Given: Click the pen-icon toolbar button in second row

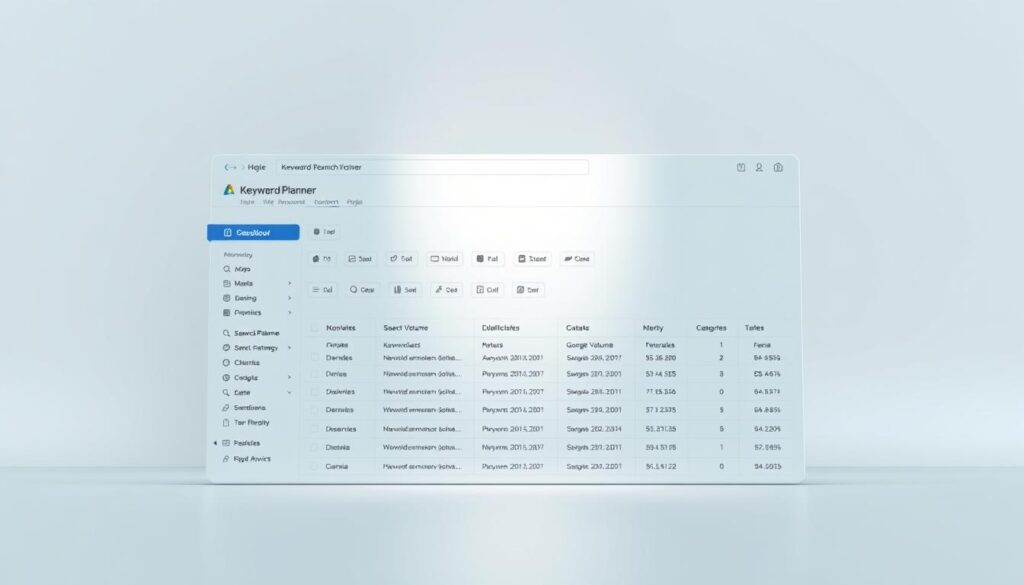Looking at the screenshot, I should point(447,290).
